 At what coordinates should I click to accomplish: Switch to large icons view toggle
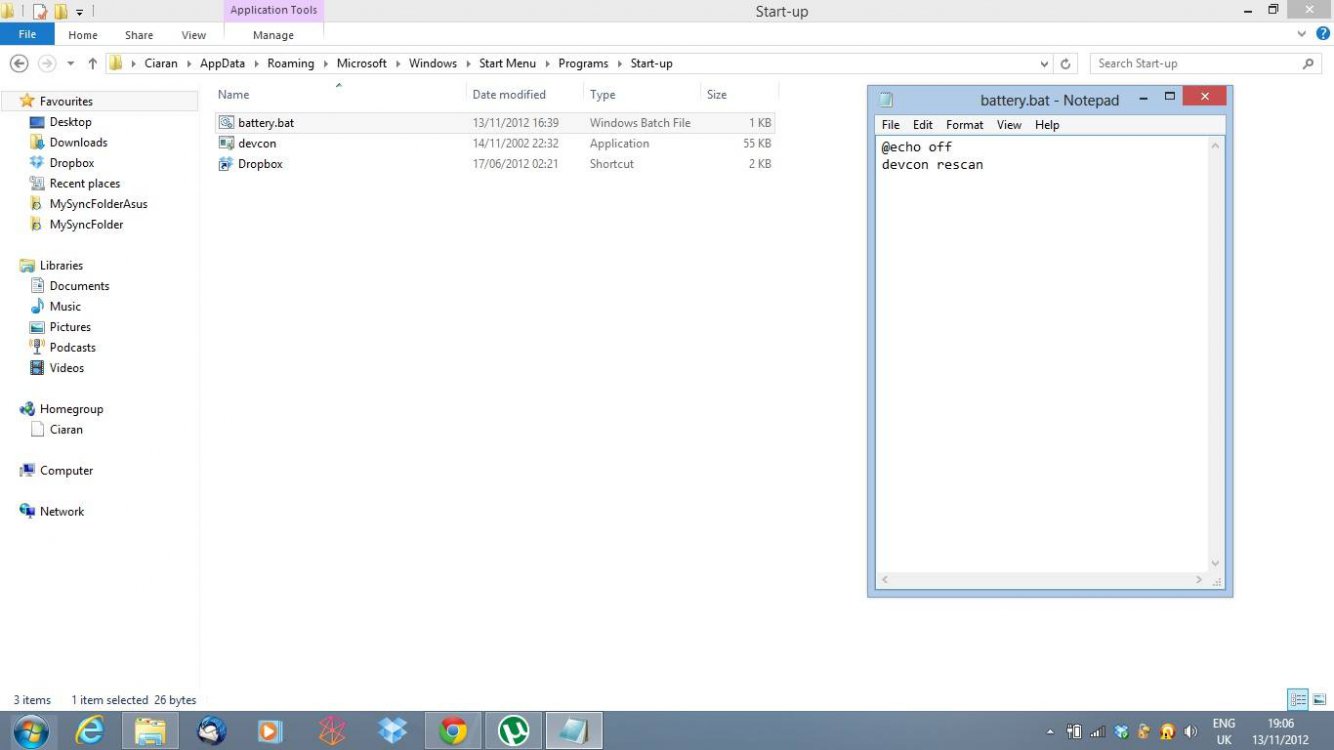[1319, 700]
